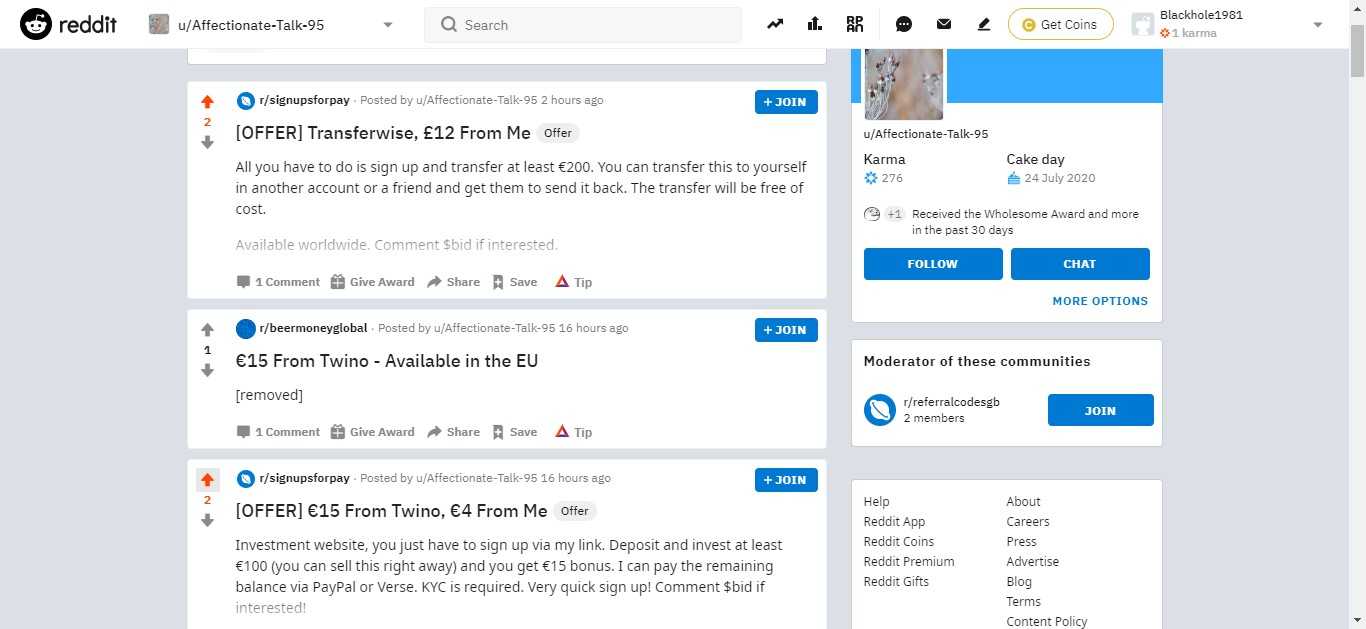The width and height of the screenshot is (1366, 629).
Task: Expand the u/Affectionate-Talk-95 navigation dropdown
Action: coord(388,25)
